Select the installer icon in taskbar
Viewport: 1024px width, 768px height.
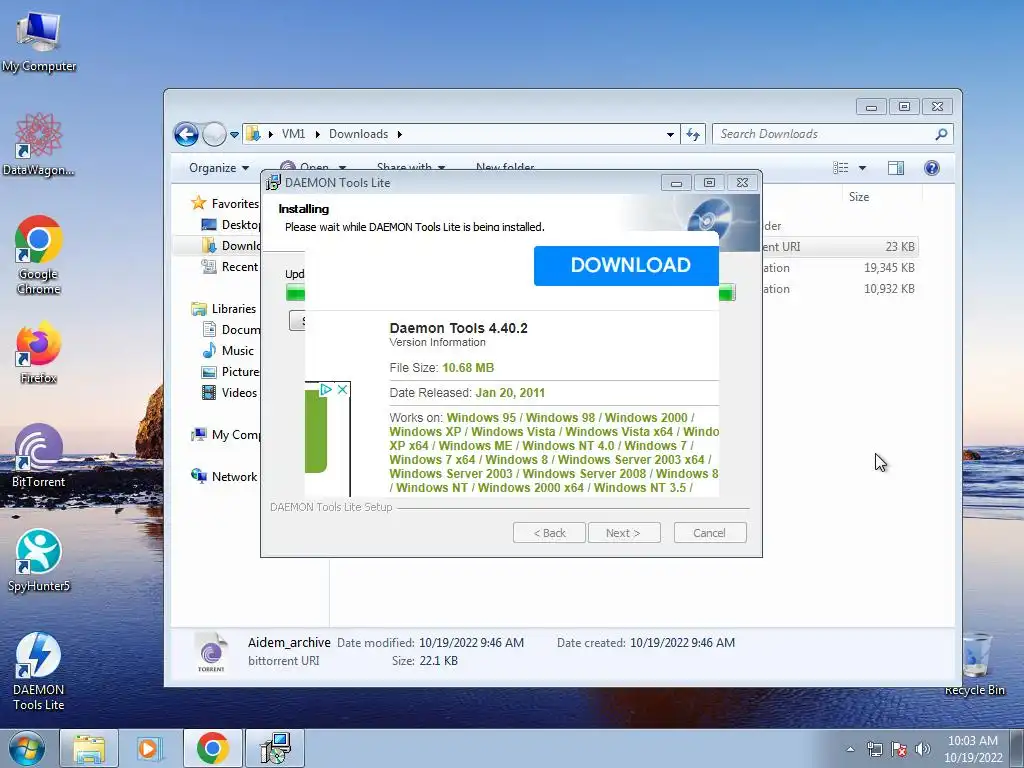pyautogui.click(x=274, y=748)
